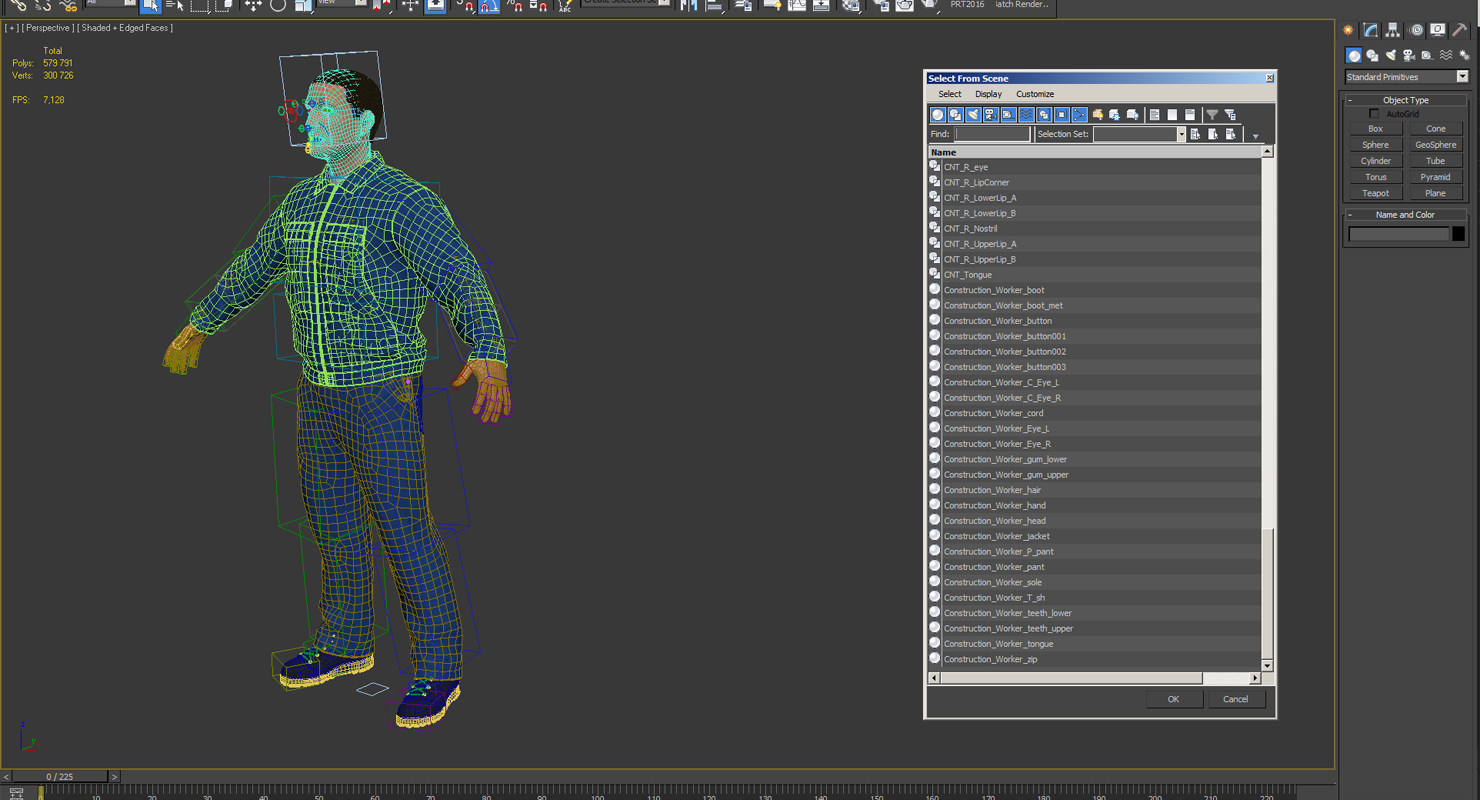Toggle Display Space Warps filter in dialog

pos(1026,115)
